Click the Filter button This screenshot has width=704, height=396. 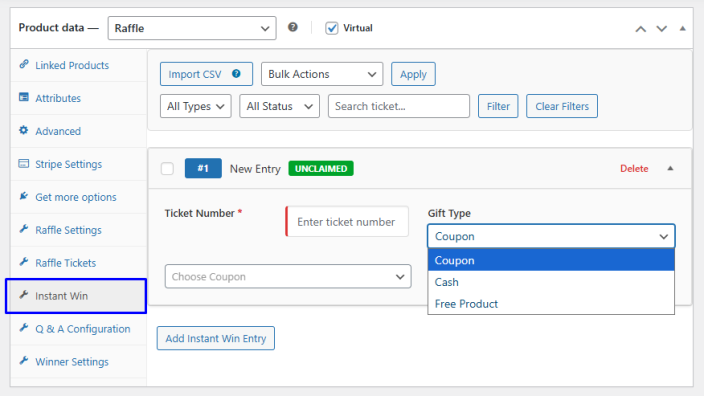coord(498,106)
